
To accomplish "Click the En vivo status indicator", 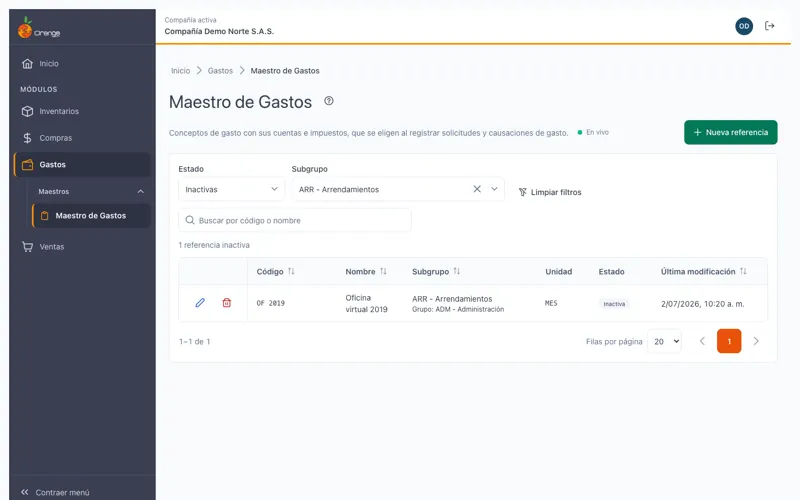I will [x=593, y=132].
